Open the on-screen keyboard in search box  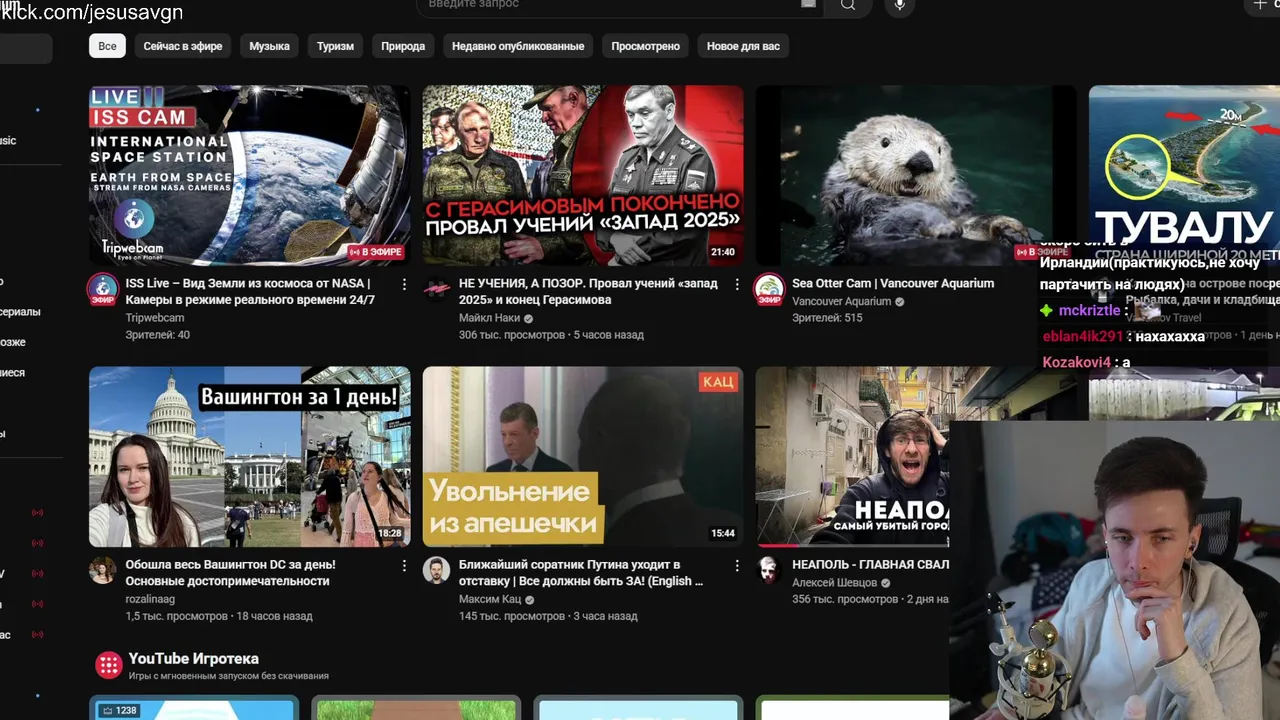point(808,4)
